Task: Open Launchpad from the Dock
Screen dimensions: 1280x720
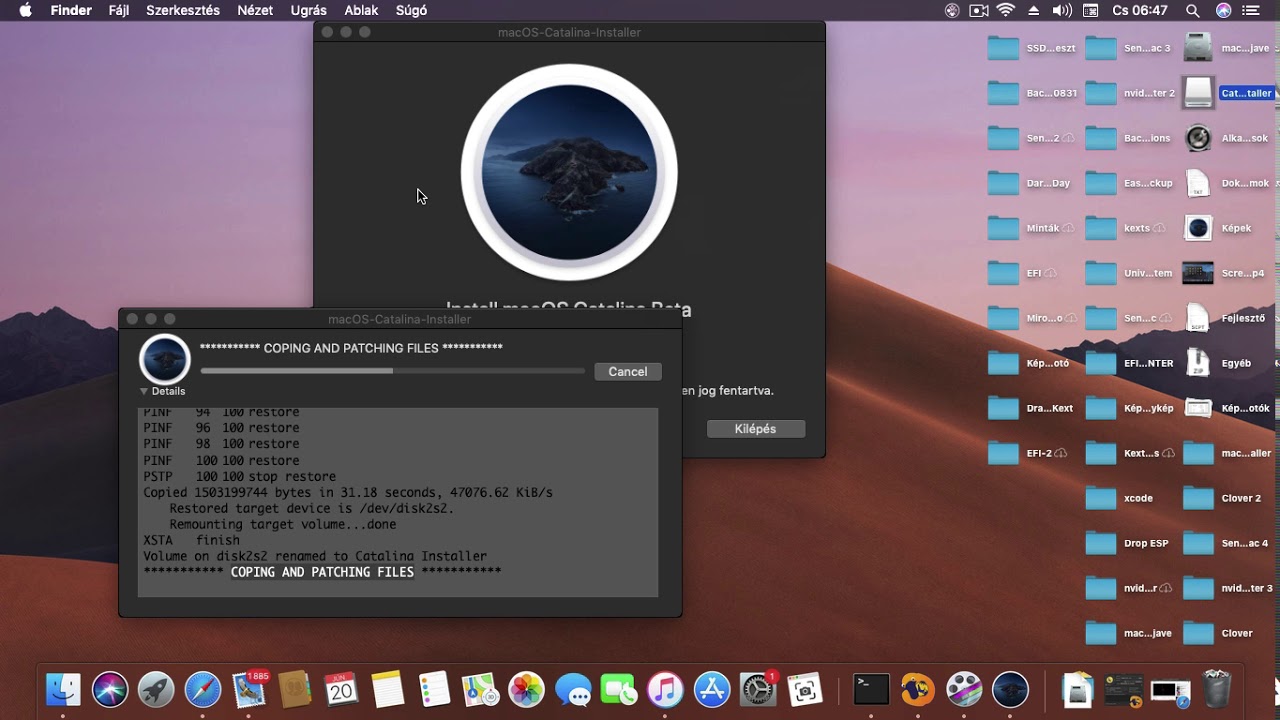Action: [156, 689]
